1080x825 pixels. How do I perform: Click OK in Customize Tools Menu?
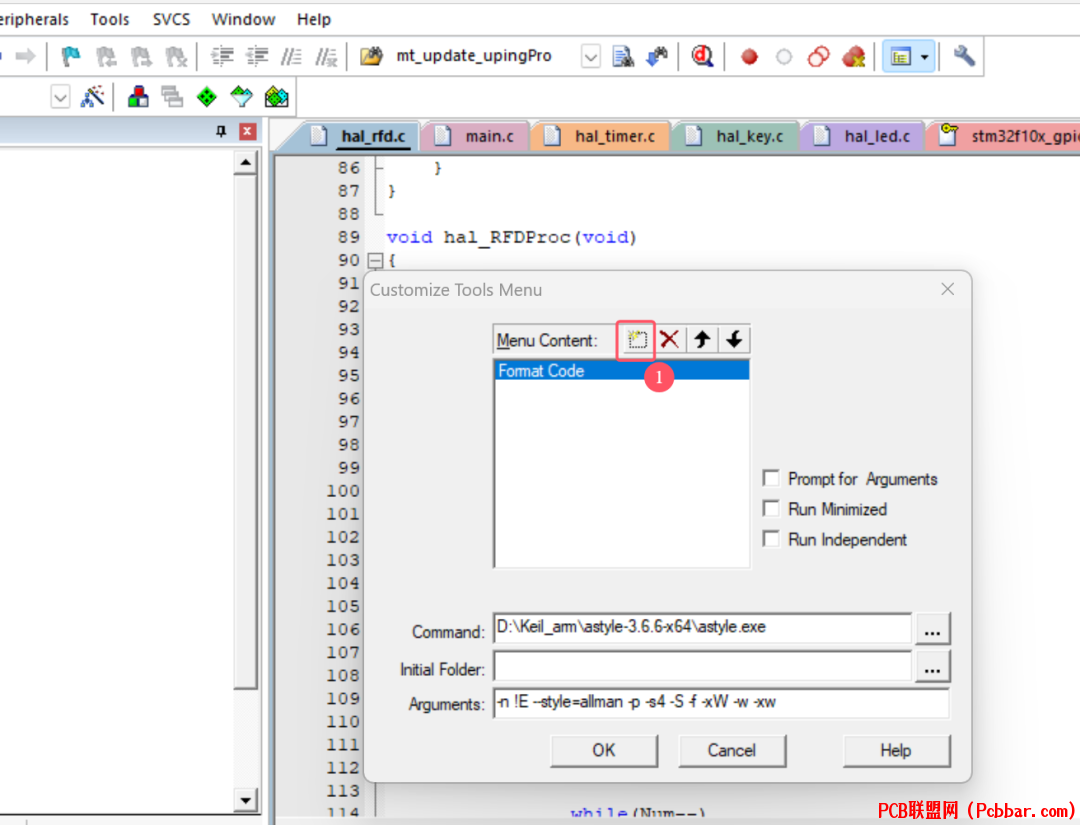(604, 750)
